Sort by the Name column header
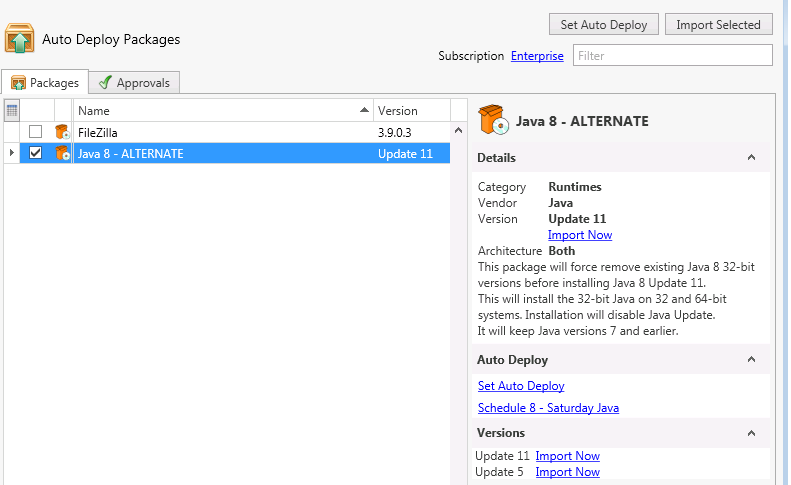Viewport: 791px width, 485px height. click(223, 111)
